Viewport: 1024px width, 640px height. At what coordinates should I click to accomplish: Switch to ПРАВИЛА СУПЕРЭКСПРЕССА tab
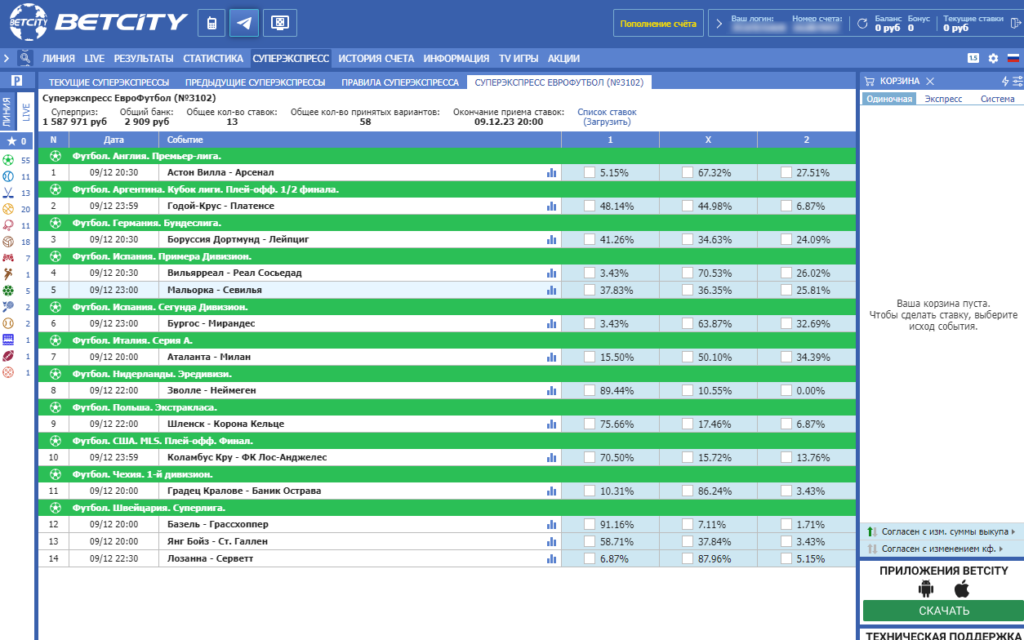pyautogui.click(x=400, y=82)
